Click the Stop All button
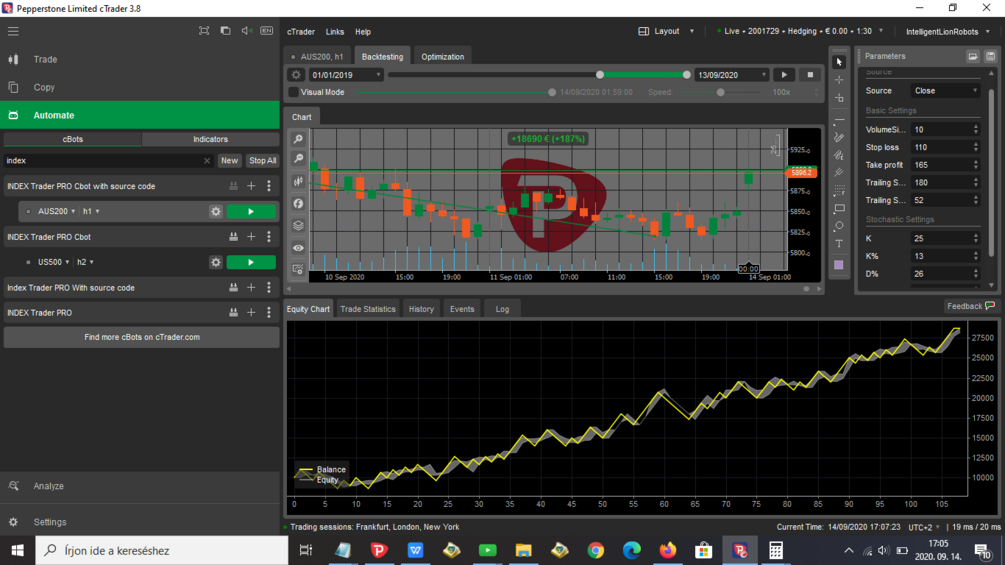The image size is (1005, 565). point(263,161)
